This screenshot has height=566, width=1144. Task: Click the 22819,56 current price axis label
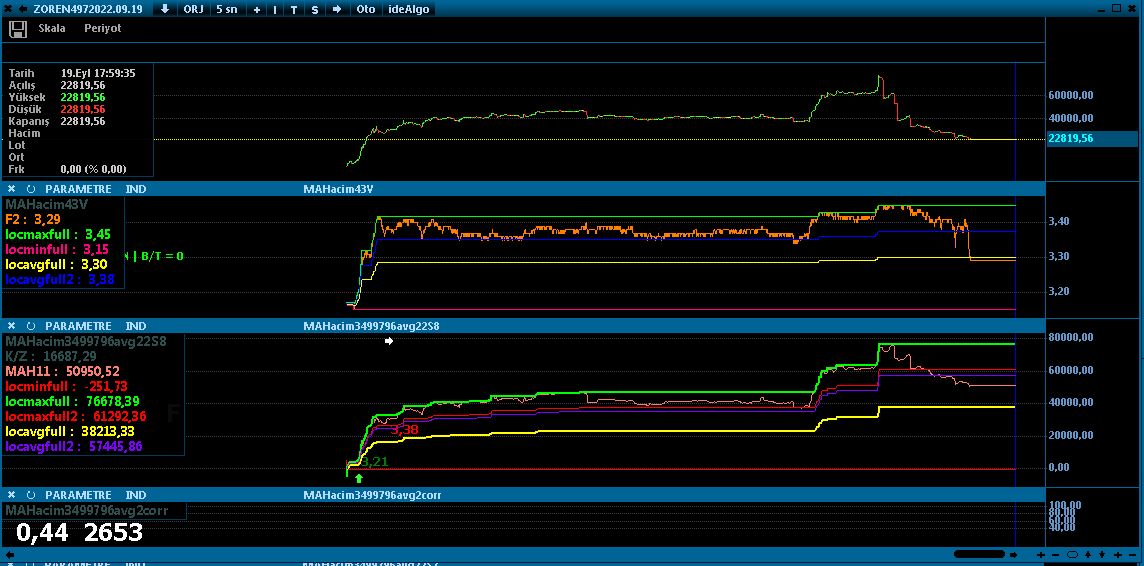click(x=1092, y=139)
